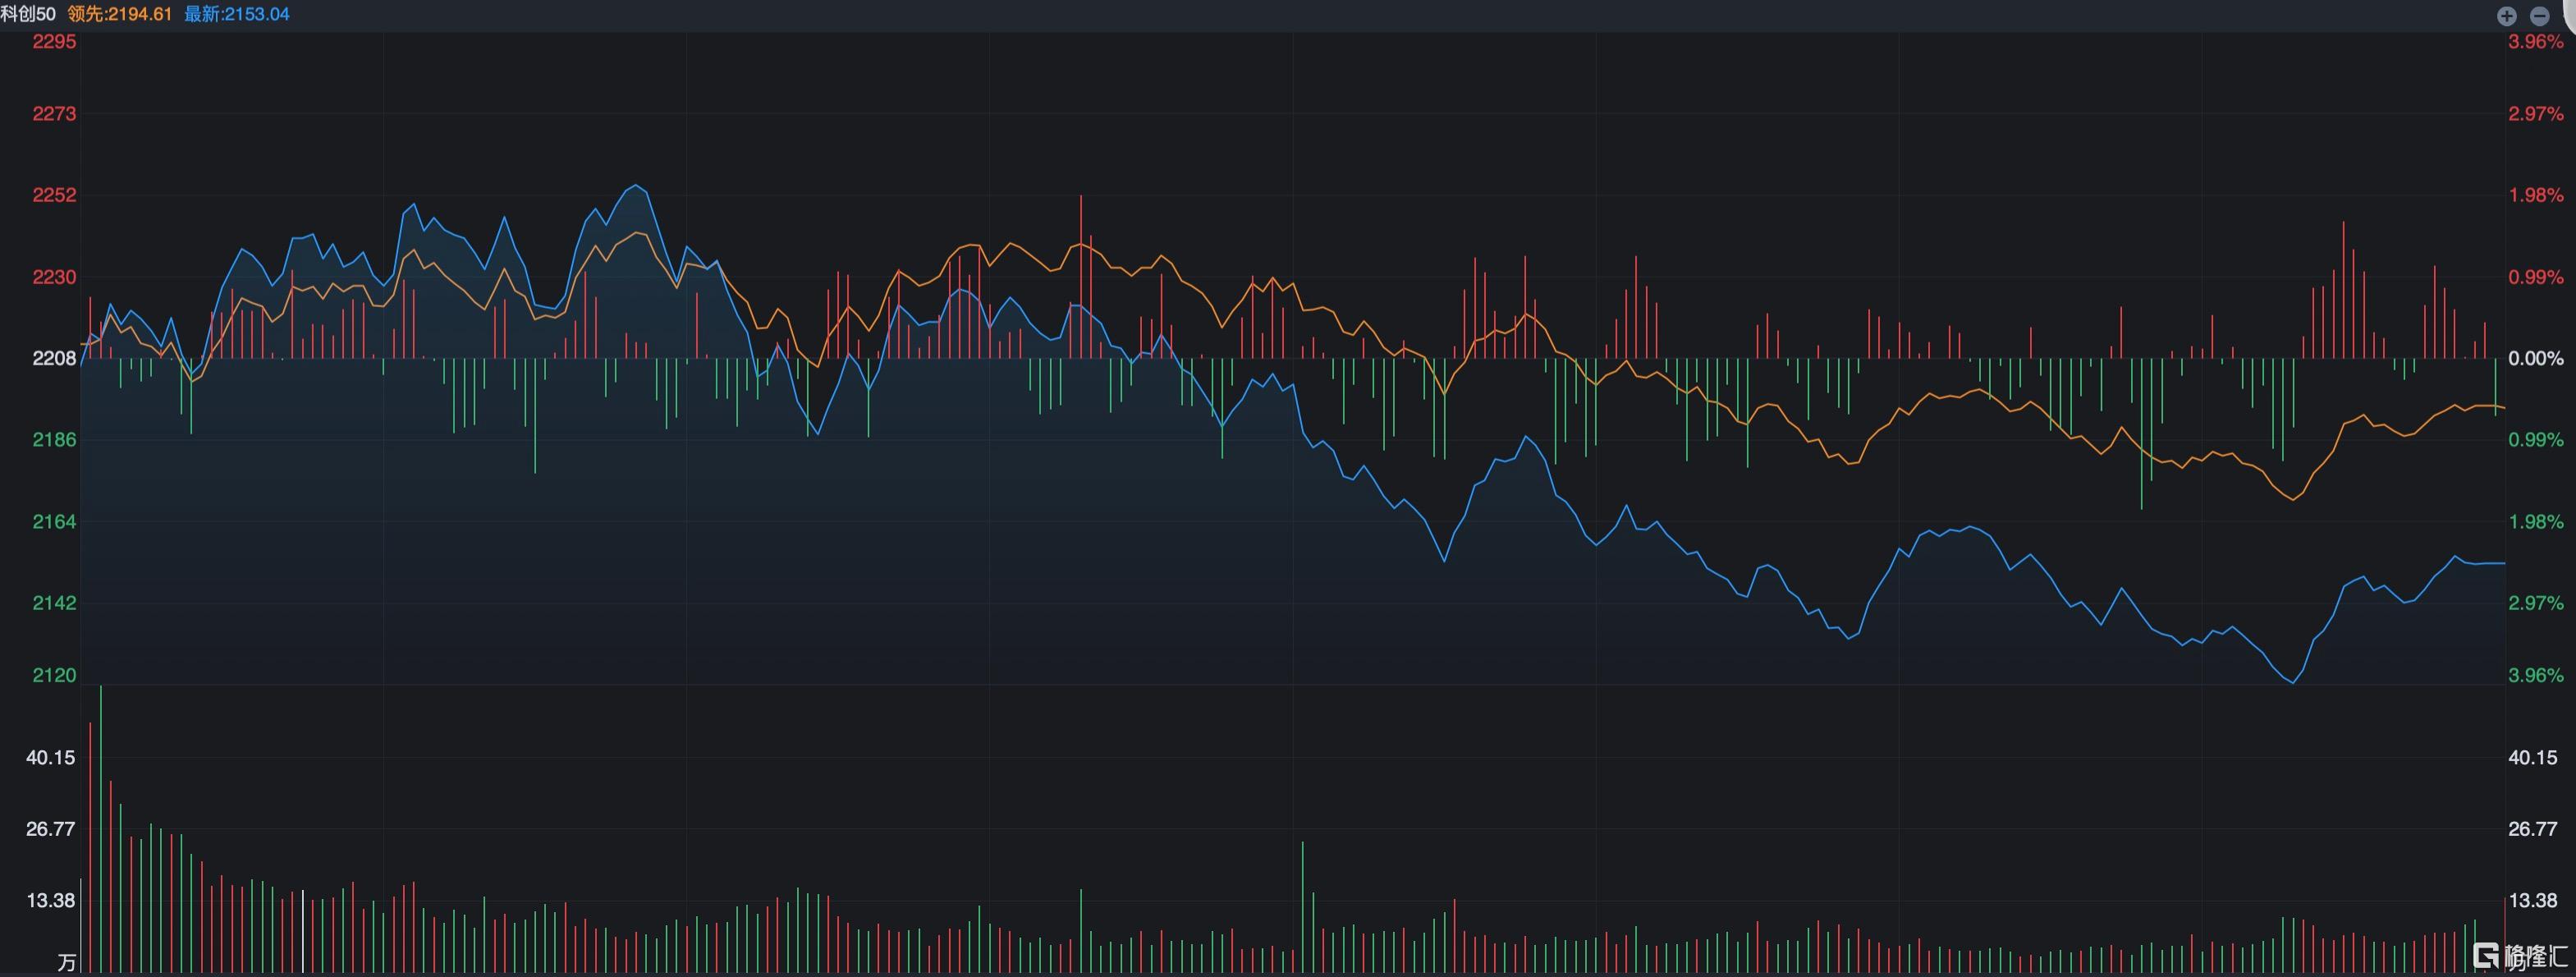Image resolution: width=2576 pixels, height=977 pixels.
Task: Click the tall green mid-session volume spike
Action: (x=1303, y=908)
